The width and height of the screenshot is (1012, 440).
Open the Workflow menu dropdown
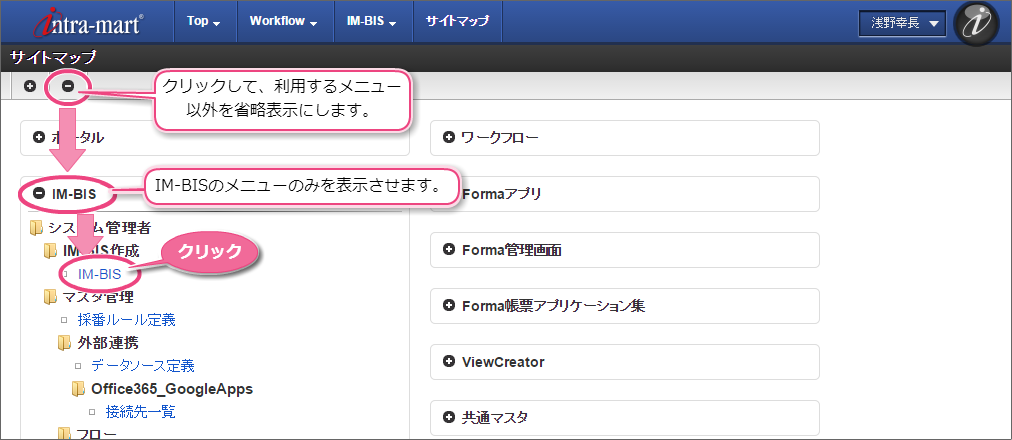pos(283,21)
